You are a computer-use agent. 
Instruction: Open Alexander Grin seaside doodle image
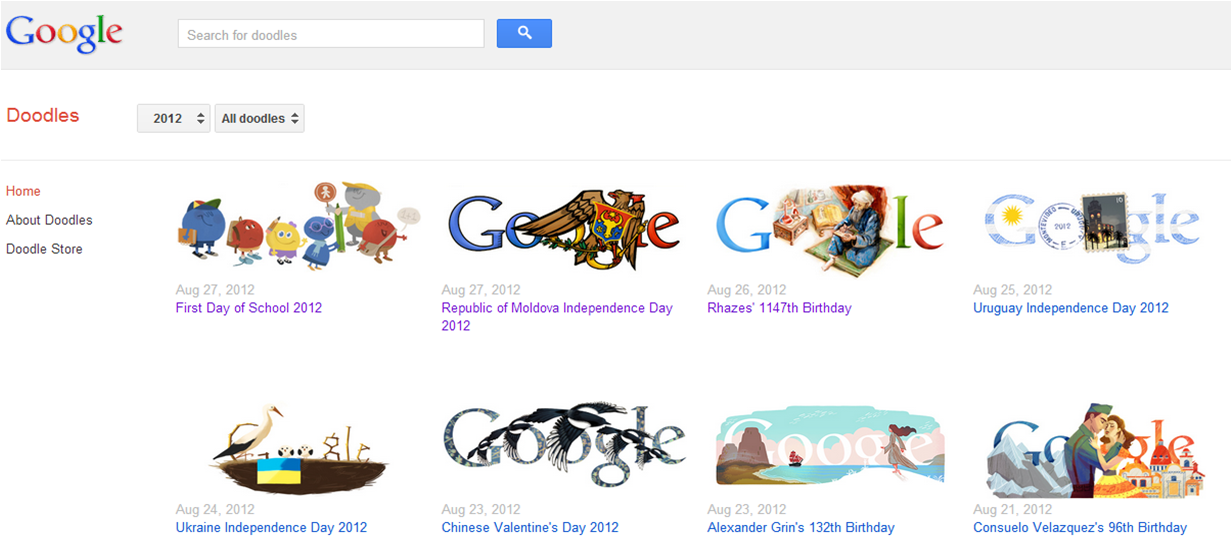[x=830, y=446]
